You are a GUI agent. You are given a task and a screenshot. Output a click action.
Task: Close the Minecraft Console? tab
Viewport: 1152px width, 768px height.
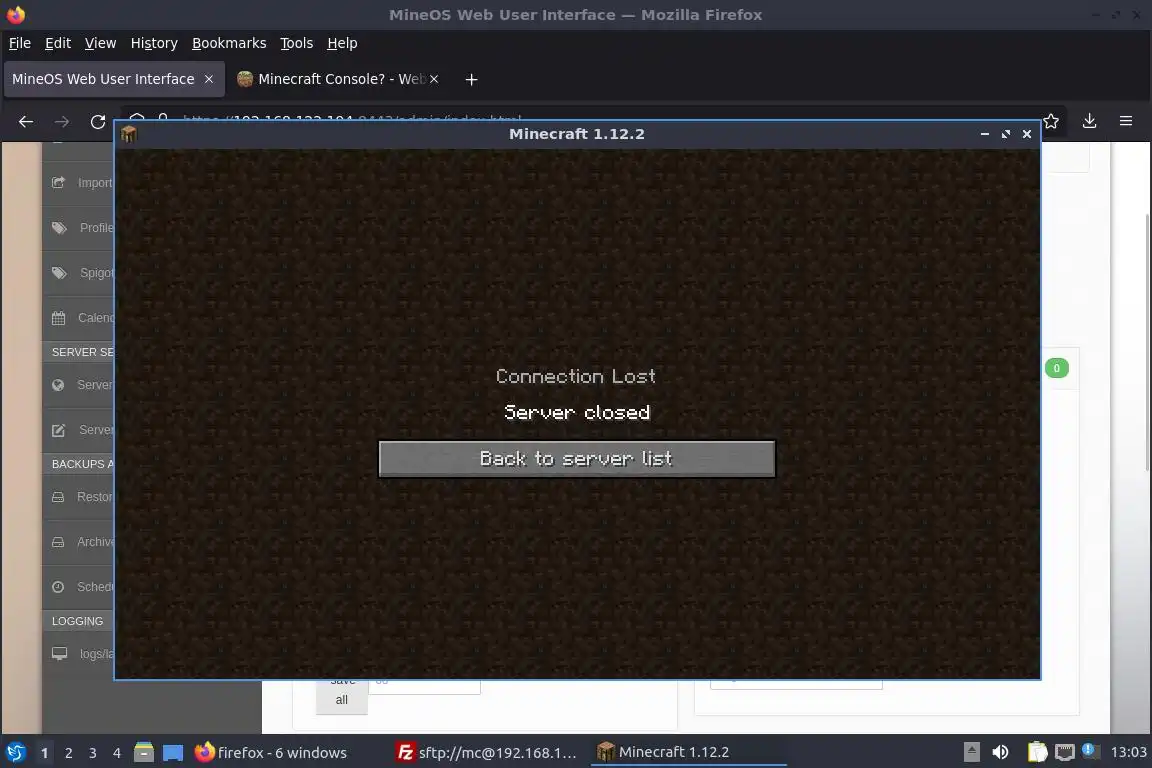pyautogui.click(x=434, y=79)
